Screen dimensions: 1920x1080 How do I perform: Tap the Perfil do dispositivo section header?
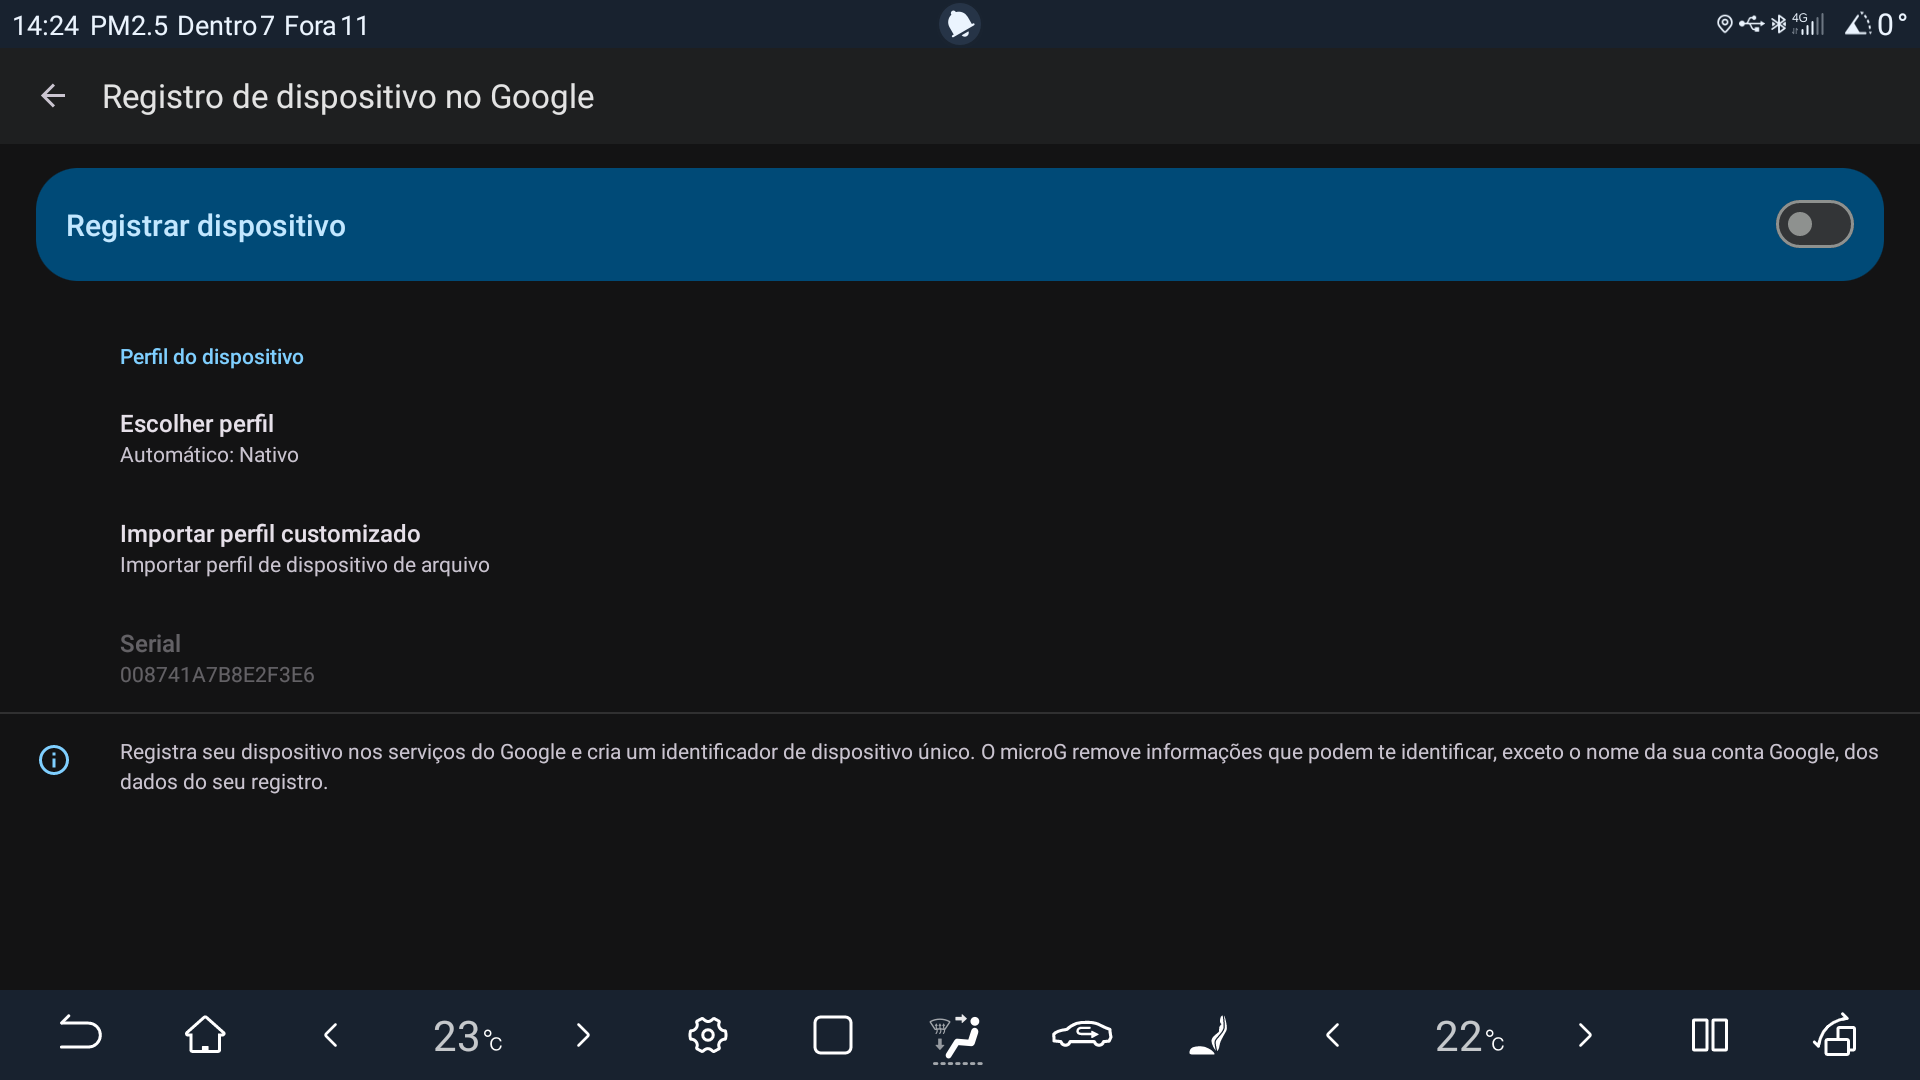click(211, 357)
